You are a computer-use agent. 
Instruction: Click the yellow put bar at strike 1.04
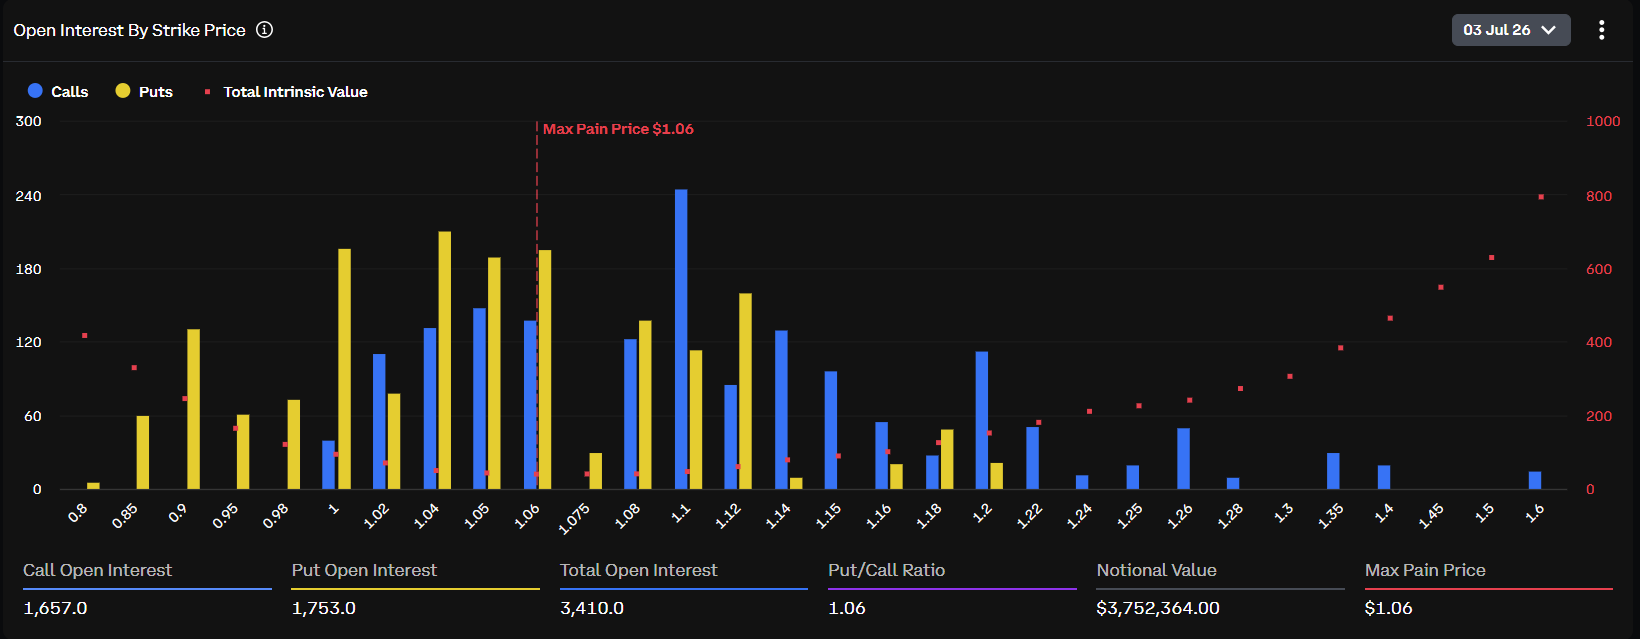click(x=444, y=360)
